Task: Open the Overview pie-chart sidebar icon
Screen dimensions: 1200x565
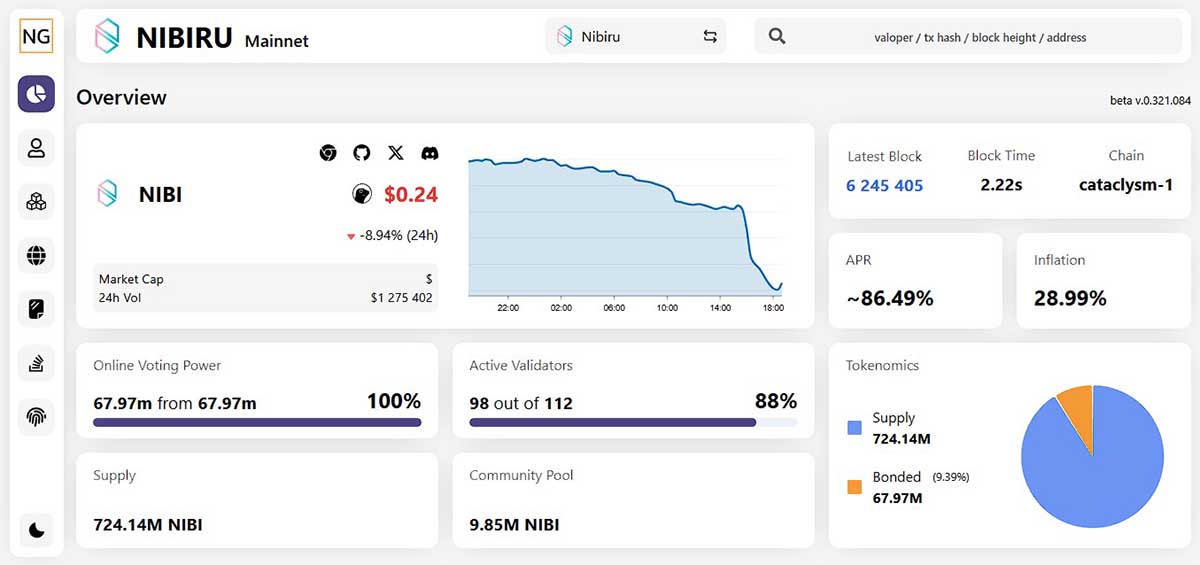Action: tap(36, 94)
